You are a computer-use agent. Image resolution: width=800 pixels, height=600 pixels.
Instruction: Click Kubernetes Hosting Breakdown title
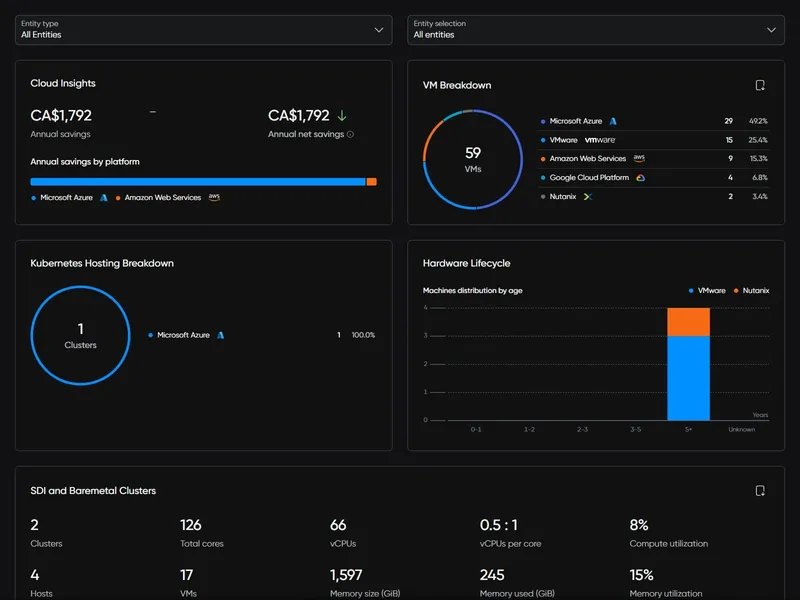tap(102, 263)
